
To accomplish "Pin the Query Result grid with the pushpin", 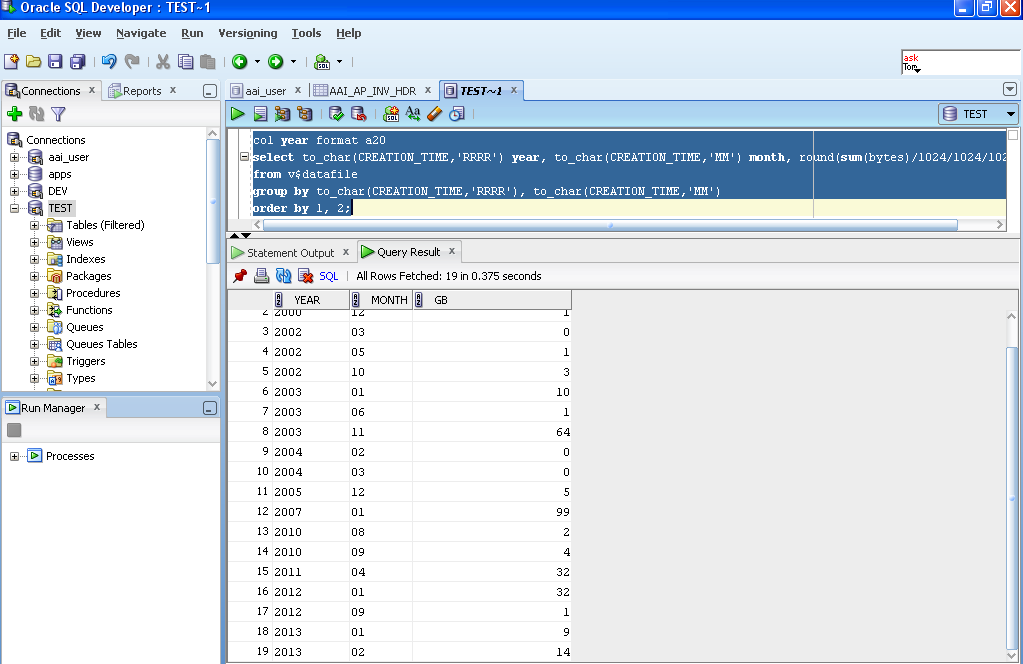I will (240, 276).
